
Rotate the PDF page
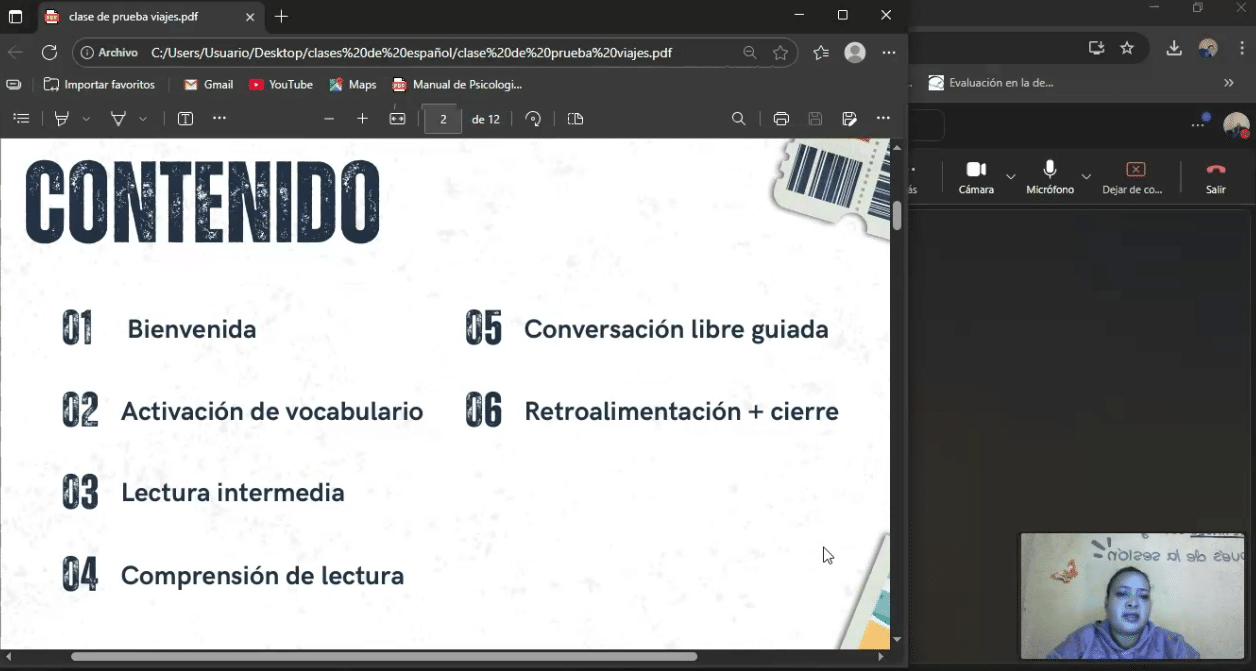pos(533,119)
